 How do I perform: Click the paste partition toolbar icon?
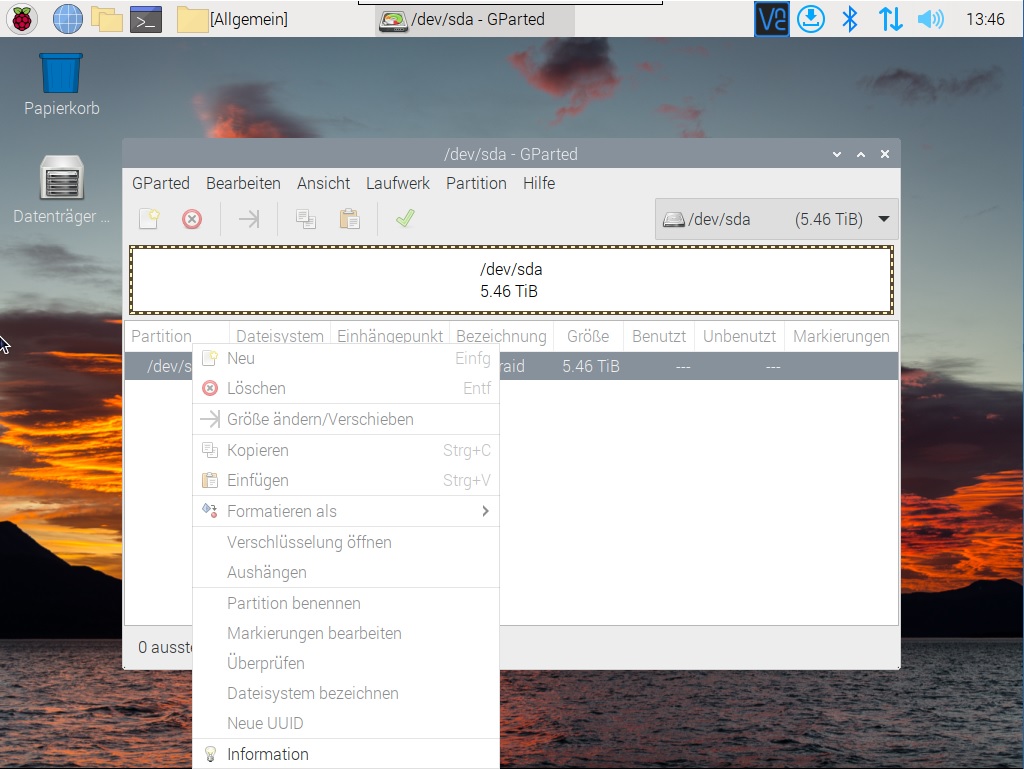pos(349,219)
